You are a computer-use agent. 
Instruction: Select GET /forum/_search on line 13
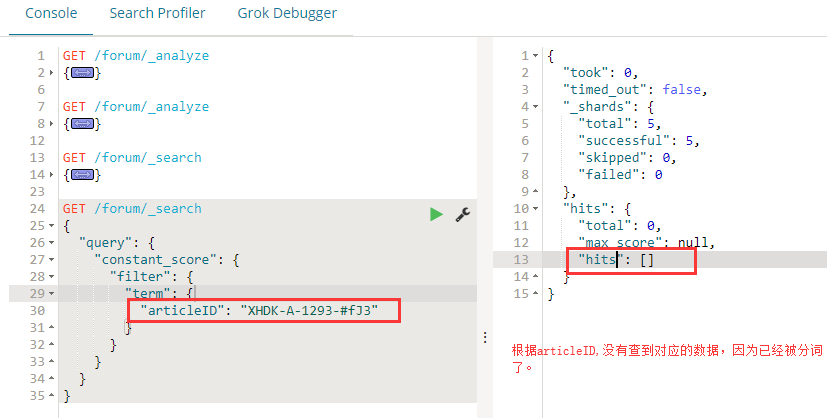(x=132, y=158)
